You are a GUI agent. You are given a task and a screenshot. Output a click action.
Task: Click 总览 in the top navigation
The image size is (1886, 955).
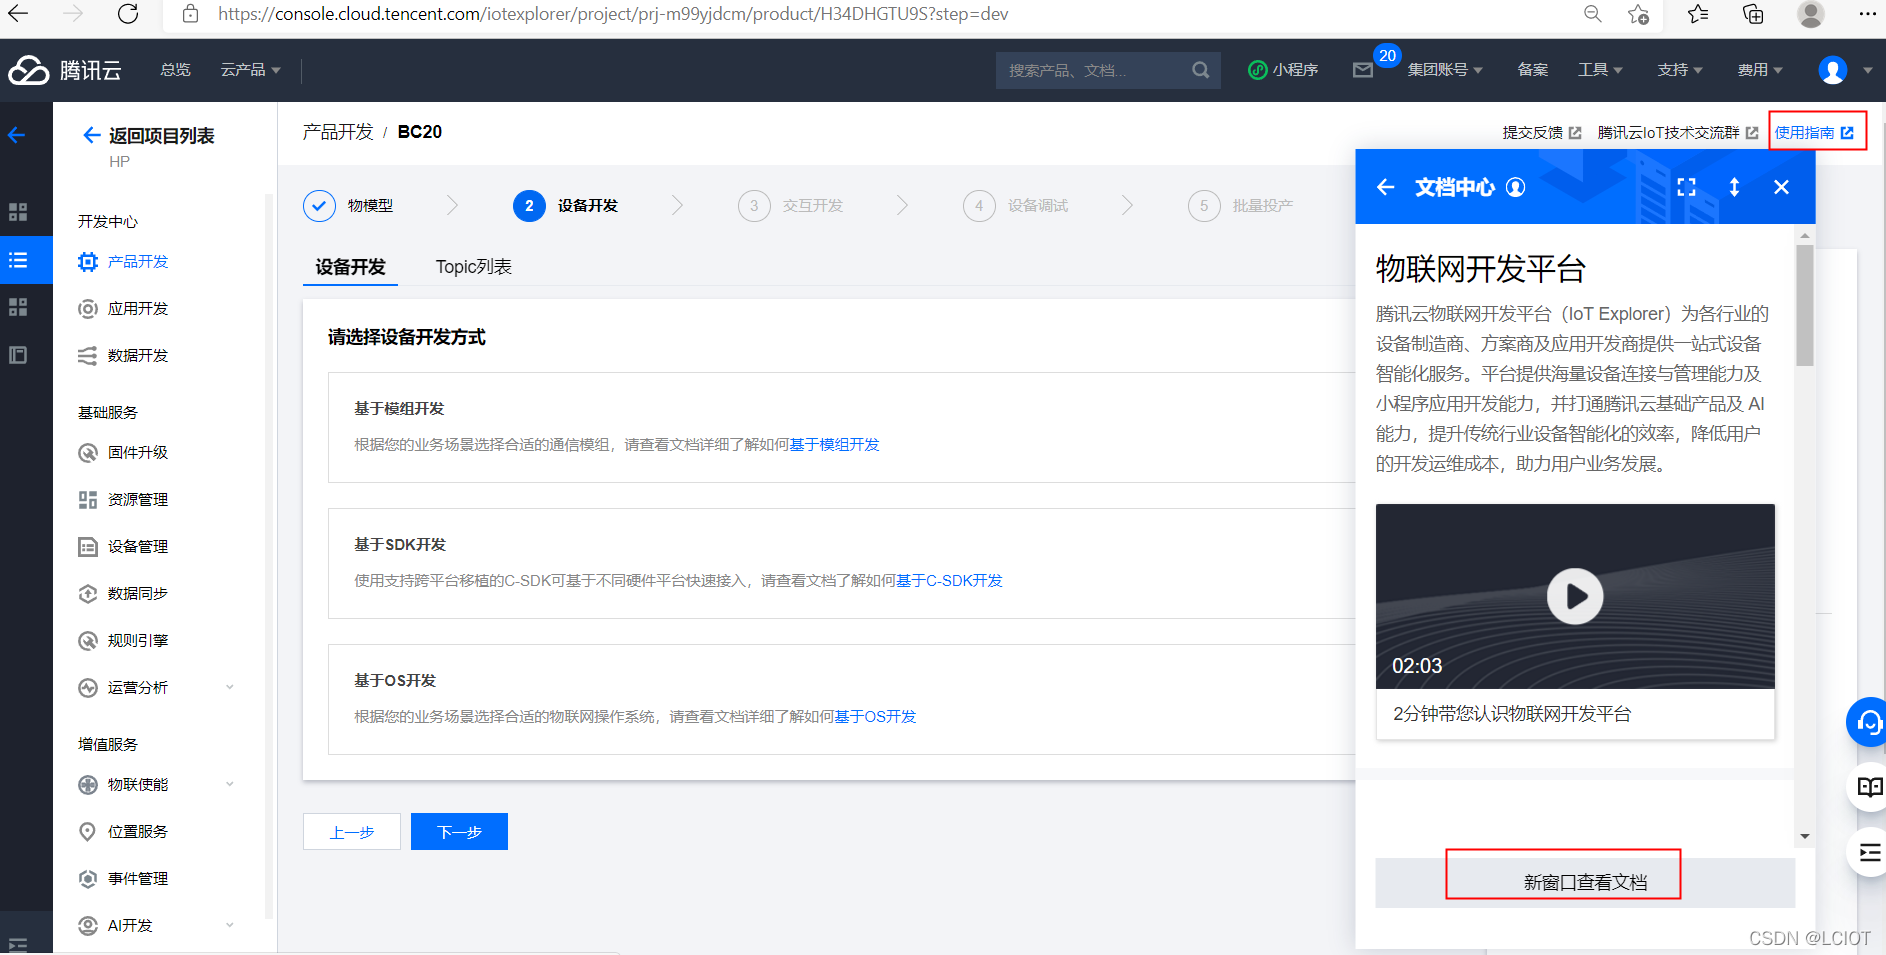(175, 70)
